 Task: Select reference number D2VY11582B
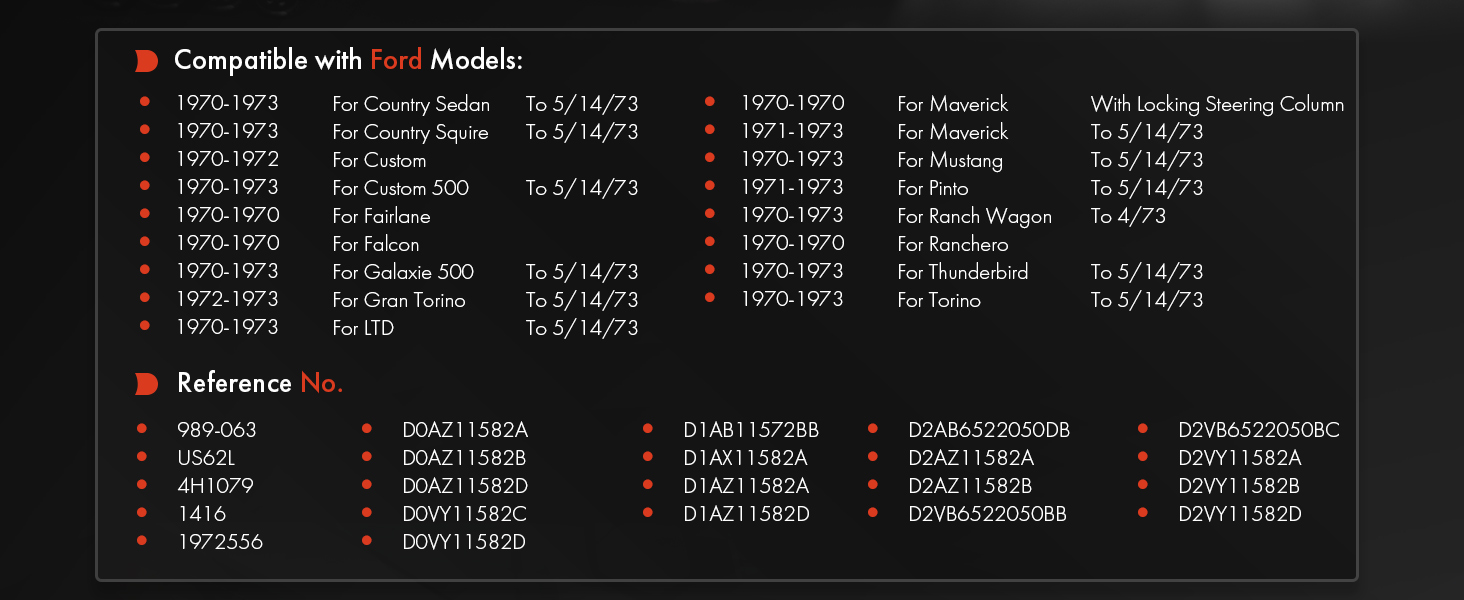pyautogui.click(x=1240, y=486)
